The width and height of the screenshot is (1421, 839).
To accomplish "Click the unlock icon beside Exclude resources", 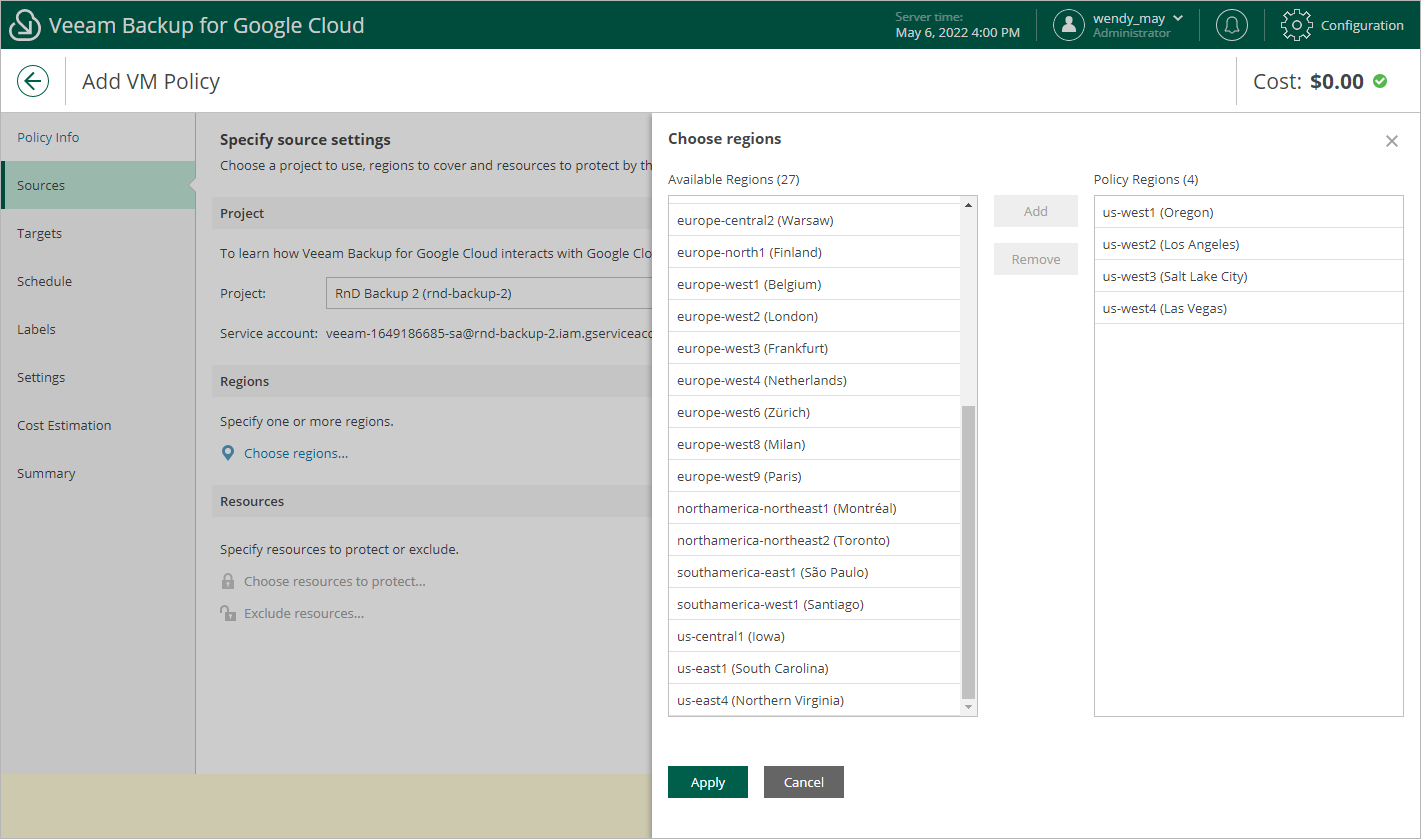I will [x=228, y=613].
